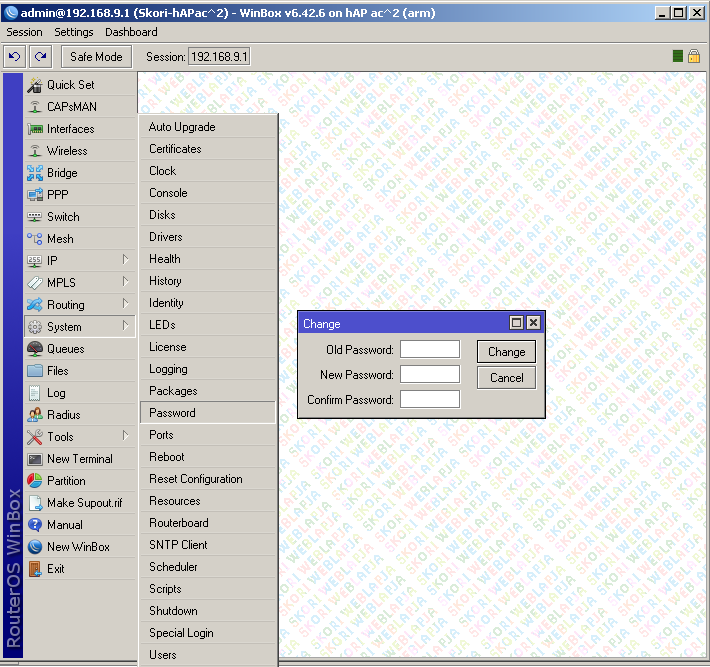Open the Settings menu in menu bar

click(x=74, y=32)
